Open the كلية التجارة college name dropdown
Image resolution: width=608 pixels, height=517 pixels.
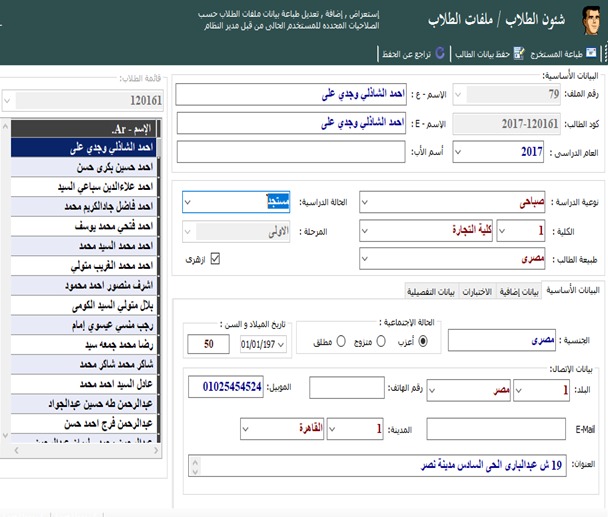pos(365,231)
